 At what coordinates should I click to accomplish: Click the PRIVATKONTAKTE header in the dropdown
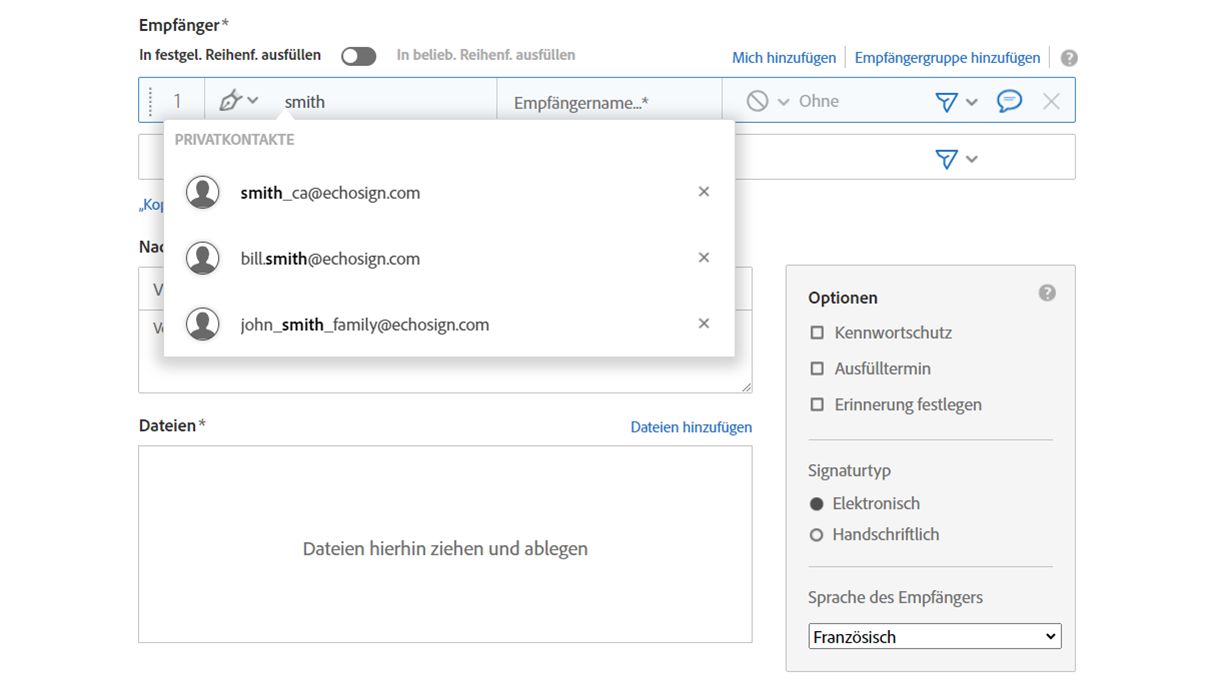coord(234,140)
